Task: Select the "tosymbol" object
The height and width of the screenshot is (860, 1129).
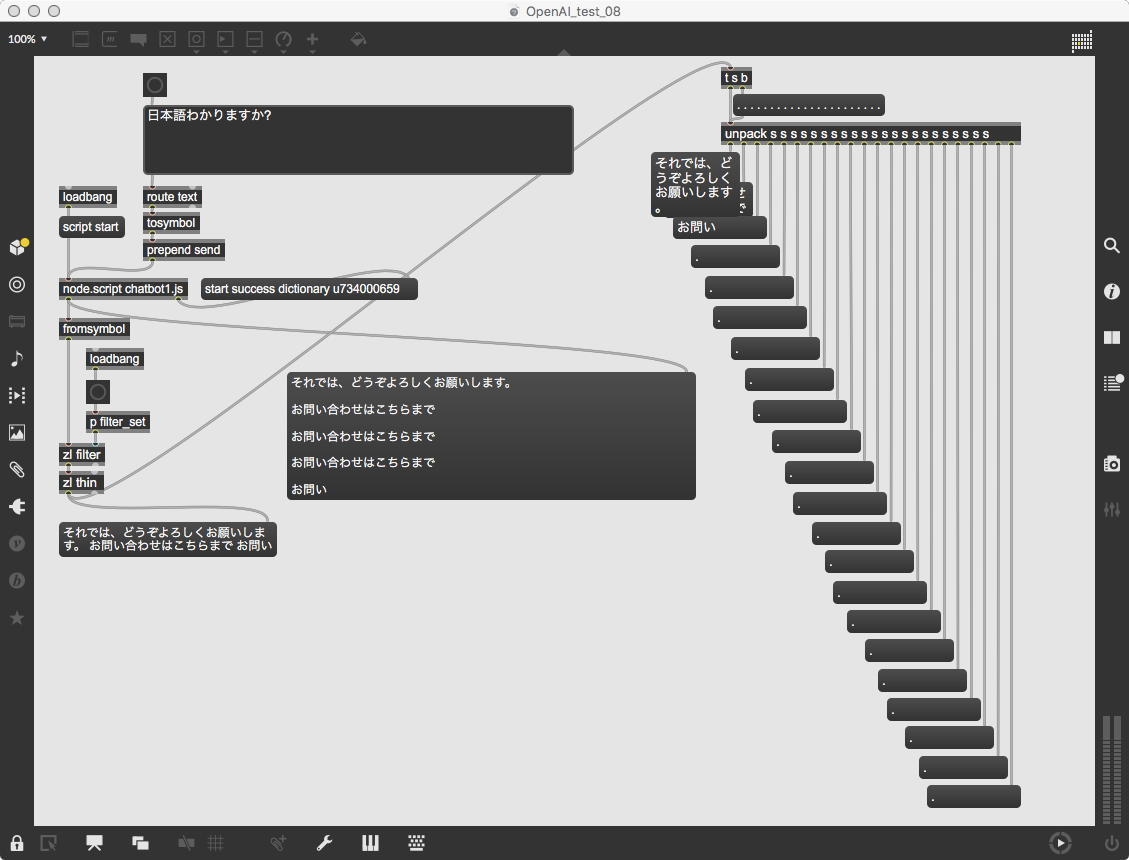Action: [171, 223]
